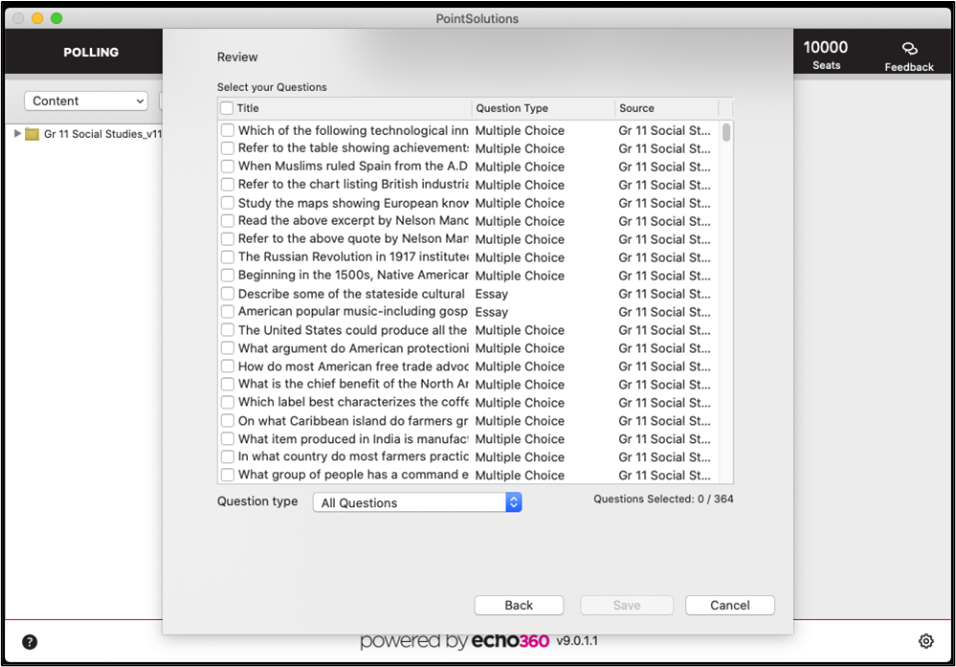The width and height of the screenshot is (956, 667).
Task: Click the Gr 11 Social Studies folder icon
Action: pos(32,134)
